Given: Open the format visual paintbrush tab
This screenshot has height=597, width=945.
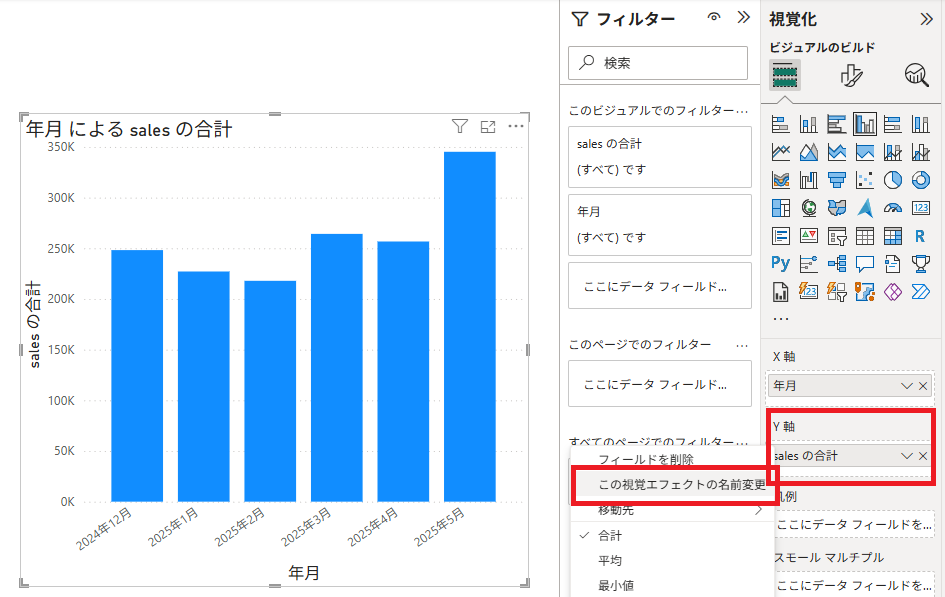Looking at the screenshot, I should (851, 76).
